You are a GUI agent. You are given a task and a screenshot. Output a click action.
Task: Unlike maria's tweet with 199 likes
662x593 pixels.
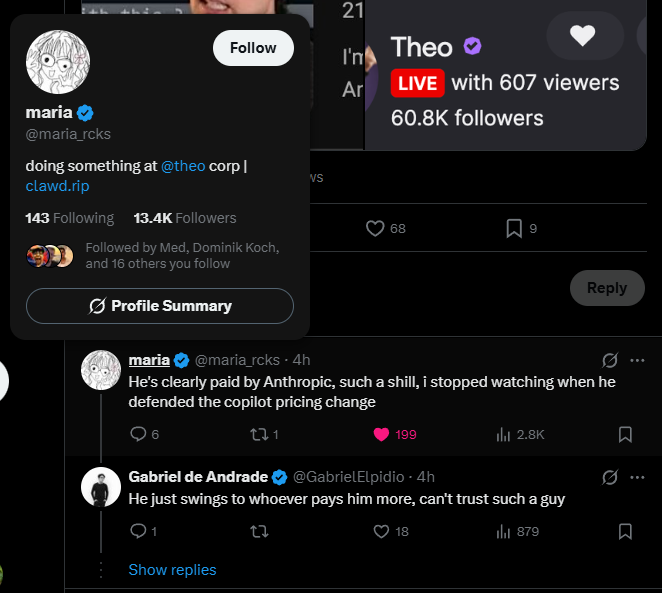[381, 434]
